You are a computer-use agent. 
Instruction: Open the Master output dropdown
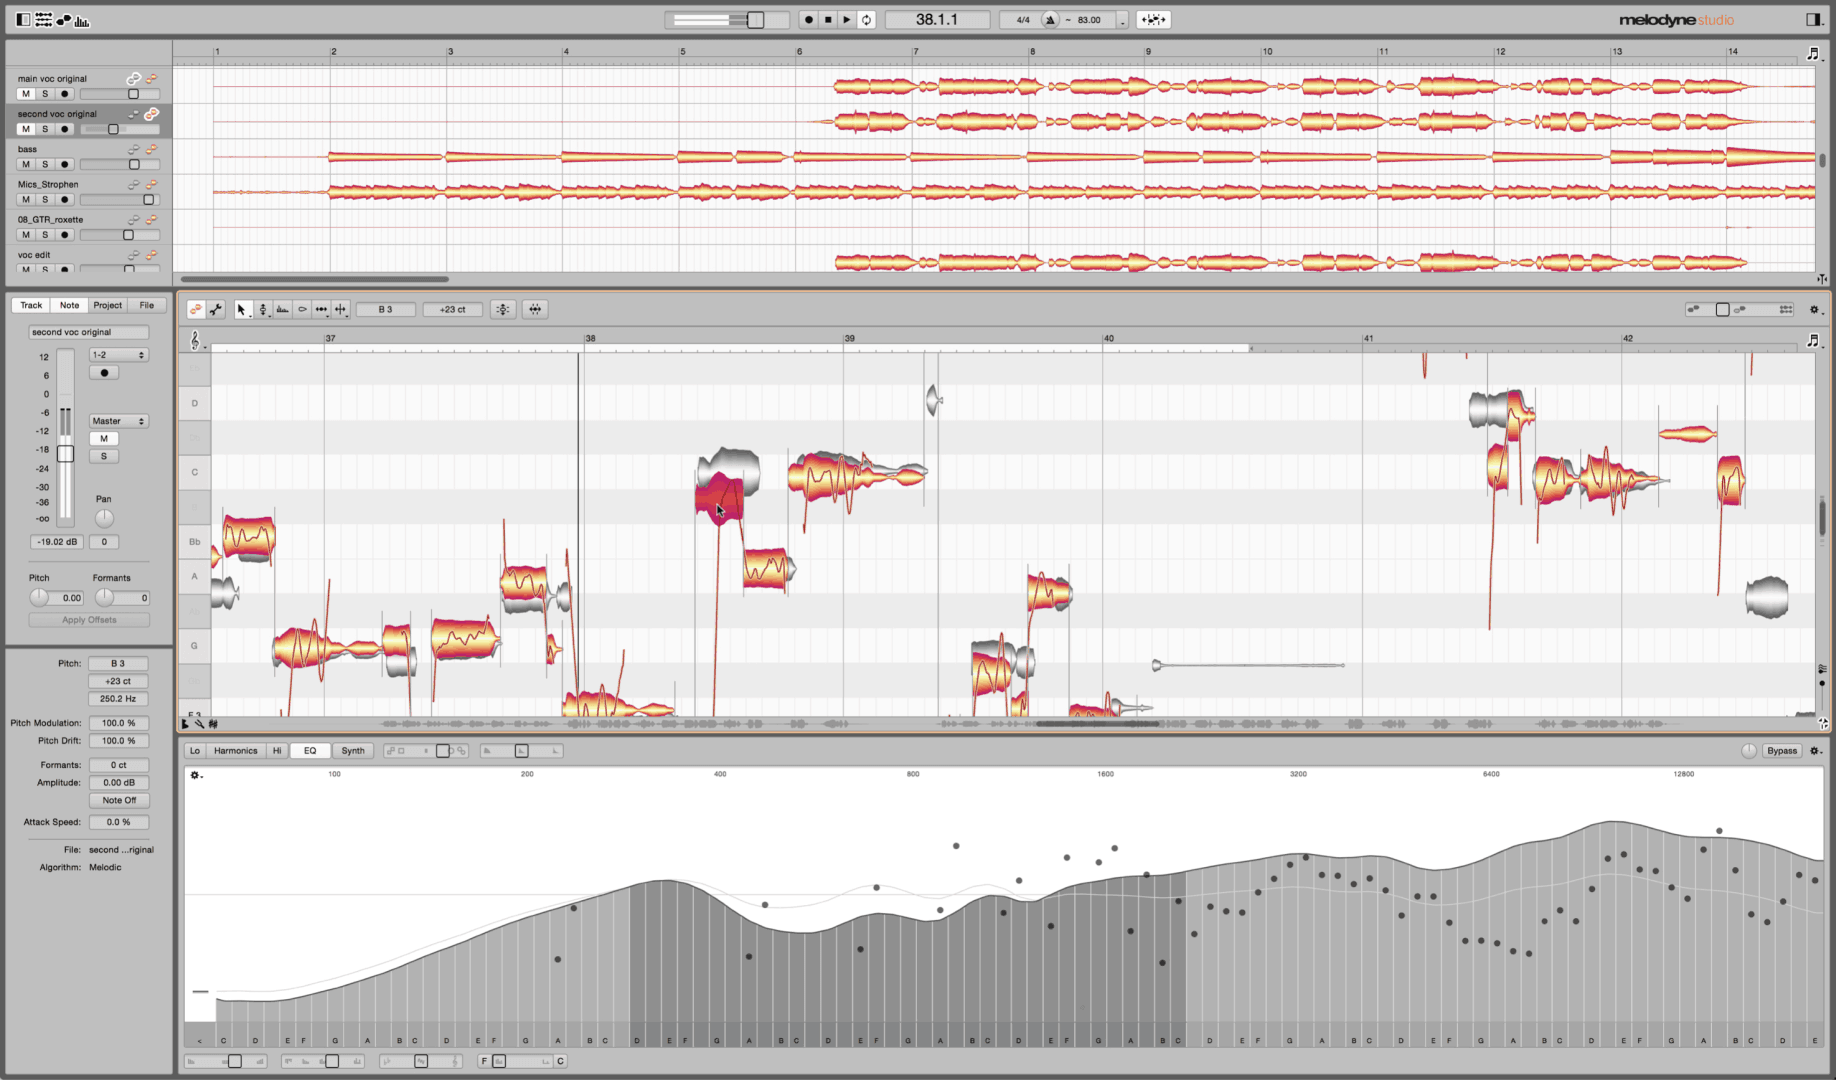pos(118,421)
